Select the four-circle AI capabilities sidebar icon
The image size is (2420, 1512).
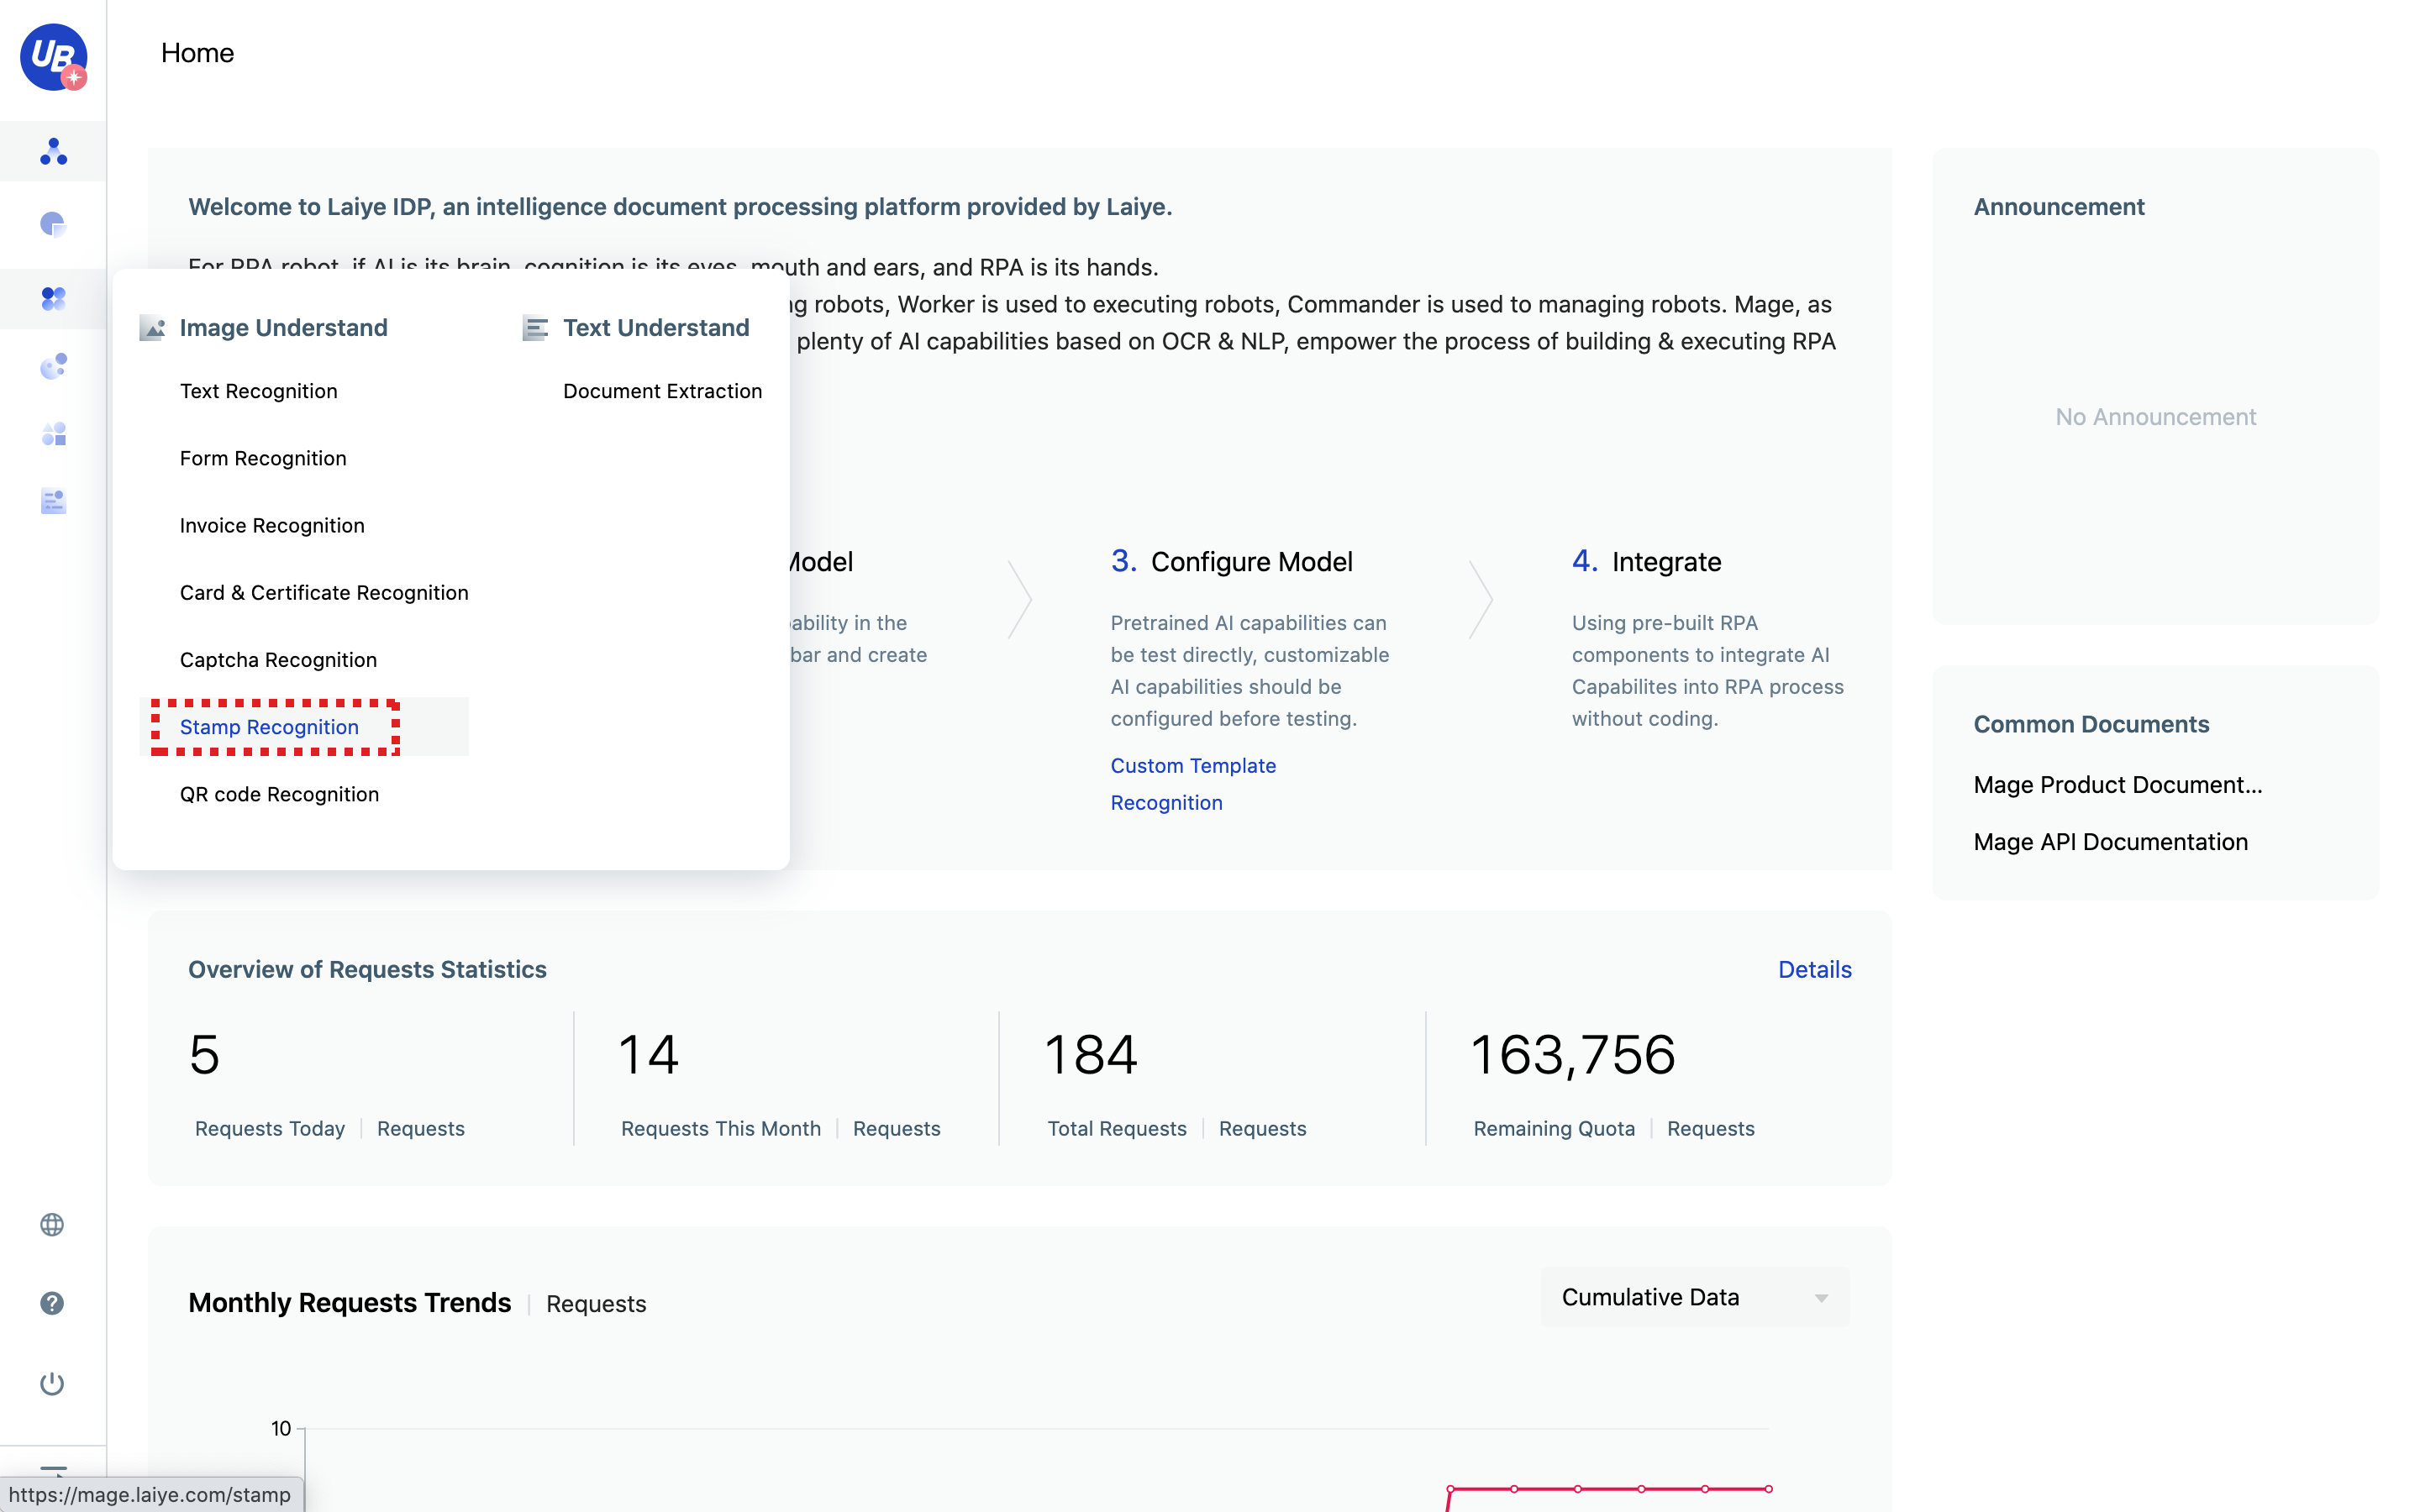pos(53,298)
